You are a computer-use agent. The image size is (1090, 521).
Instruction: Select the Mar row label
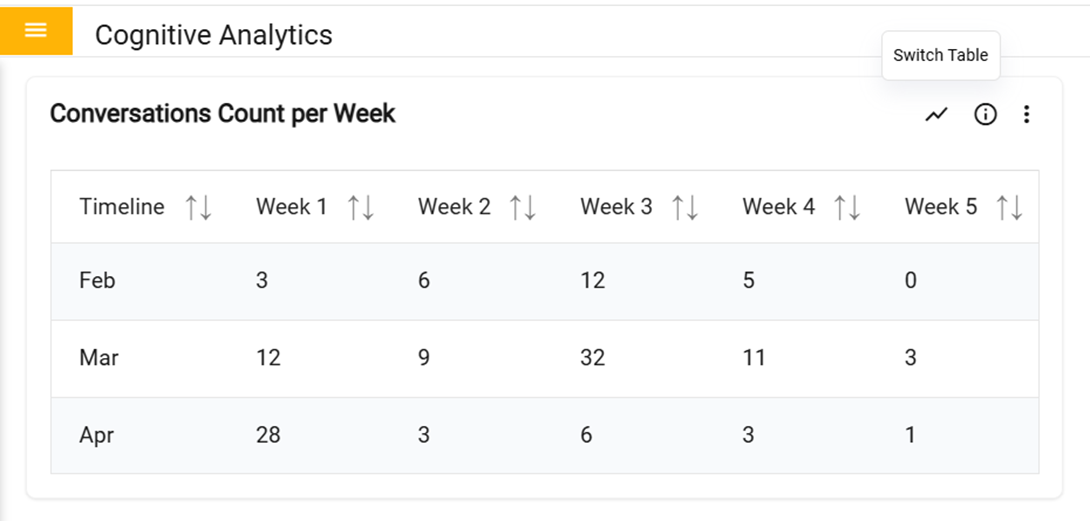[x=99, y=358]
